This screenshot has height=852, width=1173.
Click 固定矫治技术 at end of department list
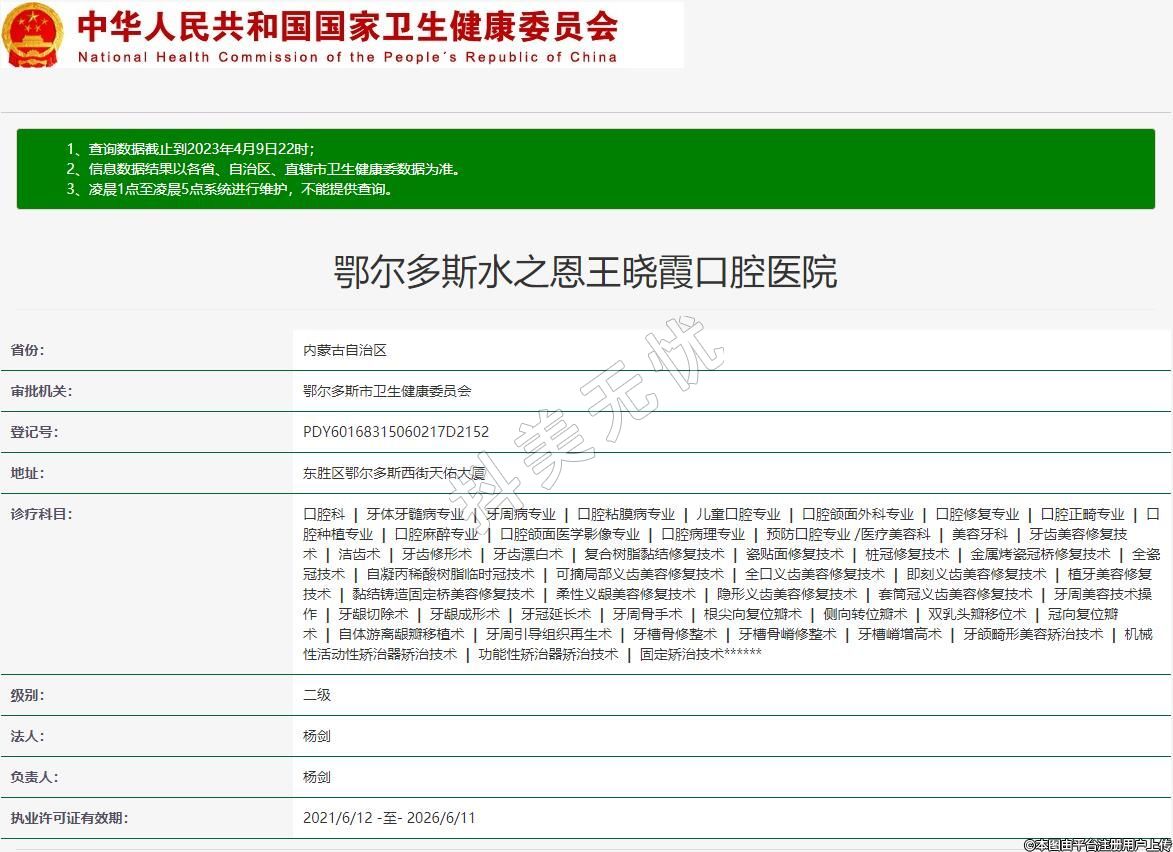tap(681, 654)
